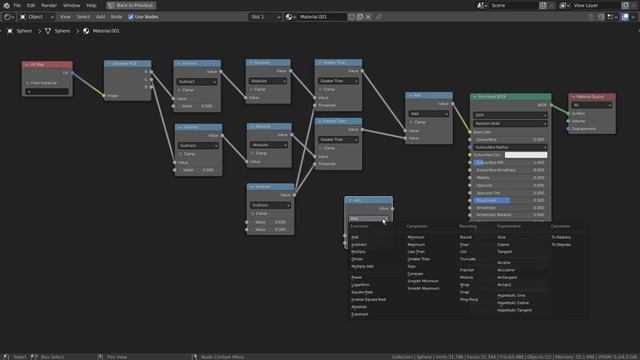
Task: Click the parent node tree icon
Action: click(591, 17)
